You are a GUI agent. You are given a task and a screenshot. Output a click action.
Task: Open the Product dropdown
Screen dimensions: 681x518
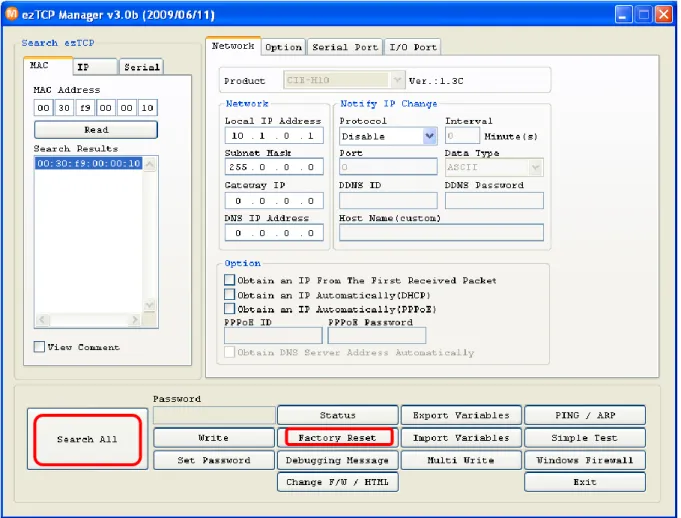coord(344,80)
